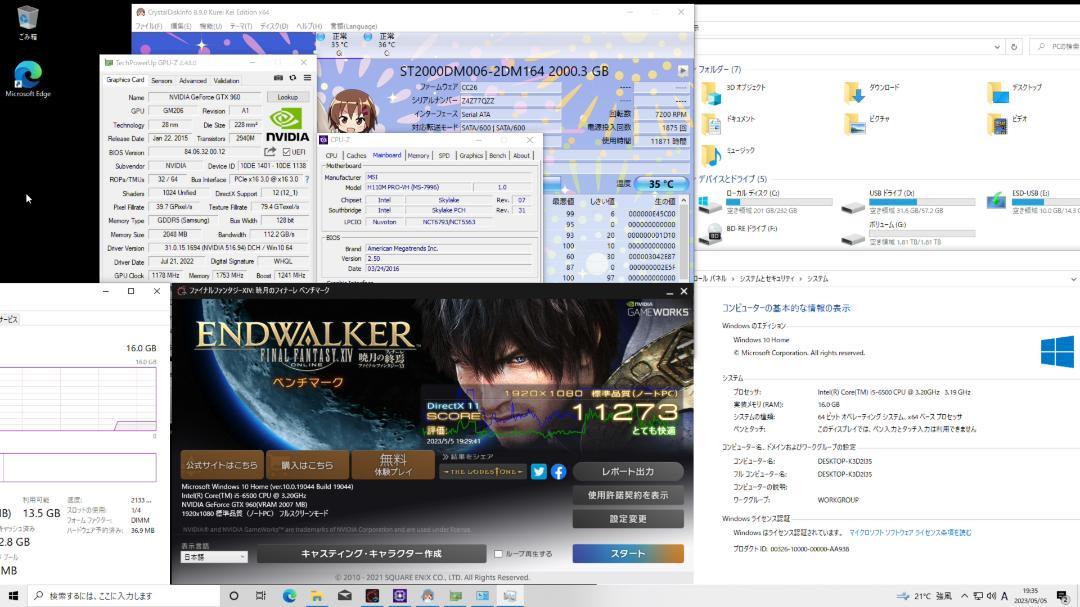Expand the Control Panel address bar dropdown
The height and width of the screenshot is (607, 1080).
coord(1072,279)
